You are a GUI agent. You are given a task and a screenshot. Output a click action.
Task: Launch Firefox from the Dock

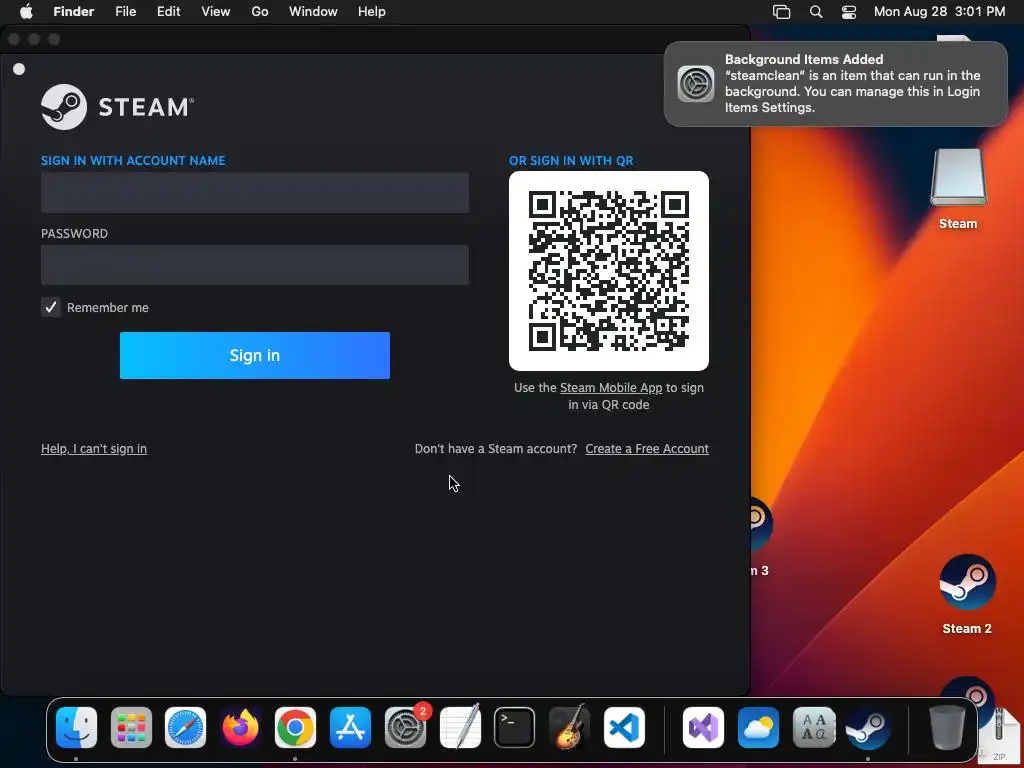240,727
